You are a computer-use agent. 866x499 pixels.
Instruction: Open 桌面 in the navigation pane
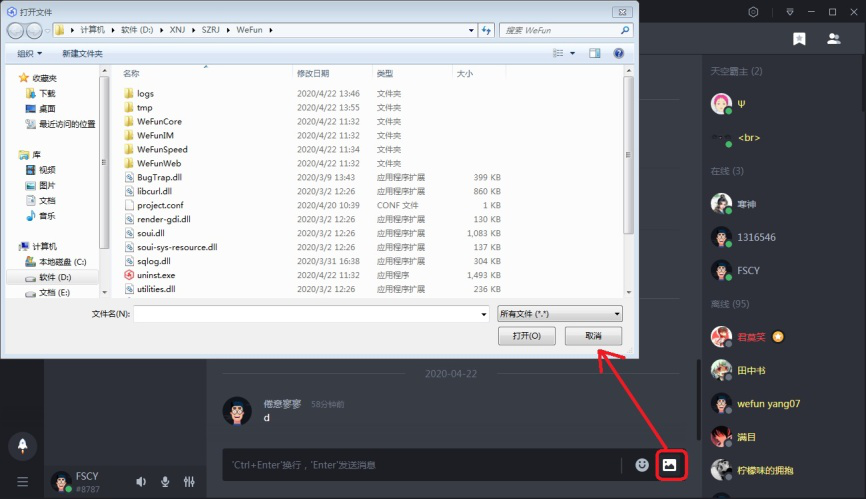tap(47, 109)
